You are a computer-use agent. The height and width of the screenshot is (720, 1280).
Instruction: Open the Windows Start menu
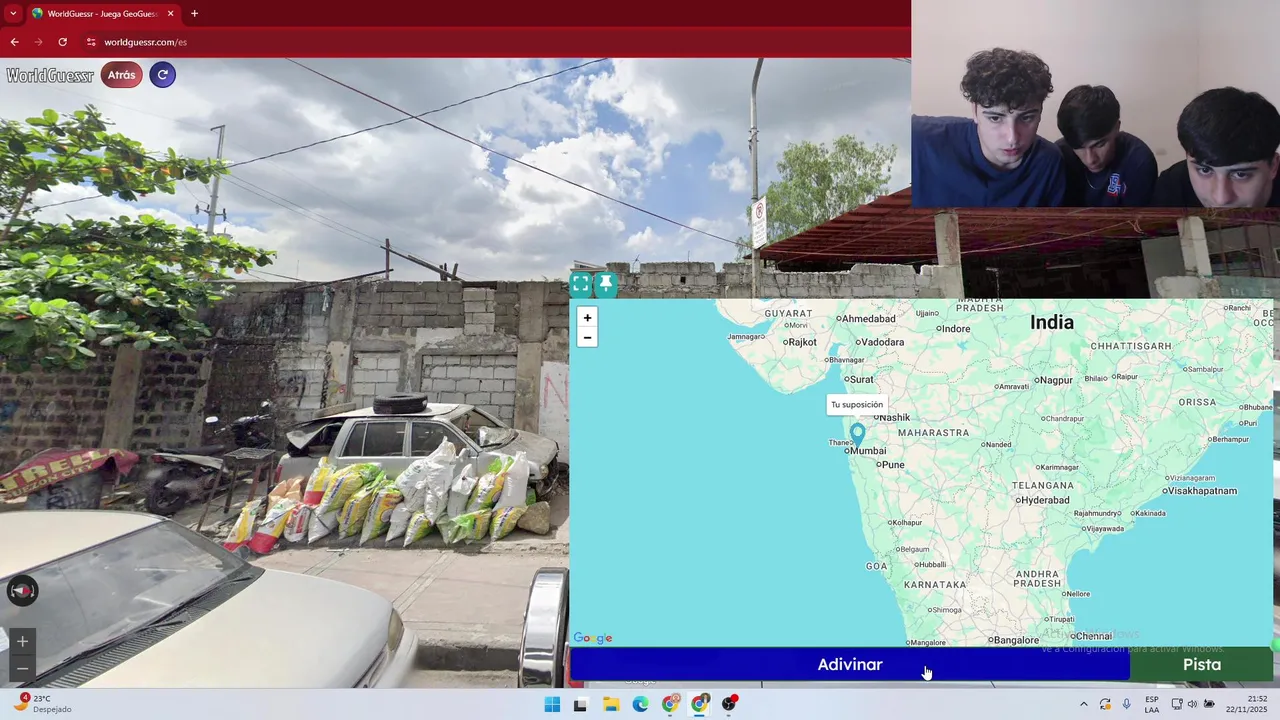(552, 704)
